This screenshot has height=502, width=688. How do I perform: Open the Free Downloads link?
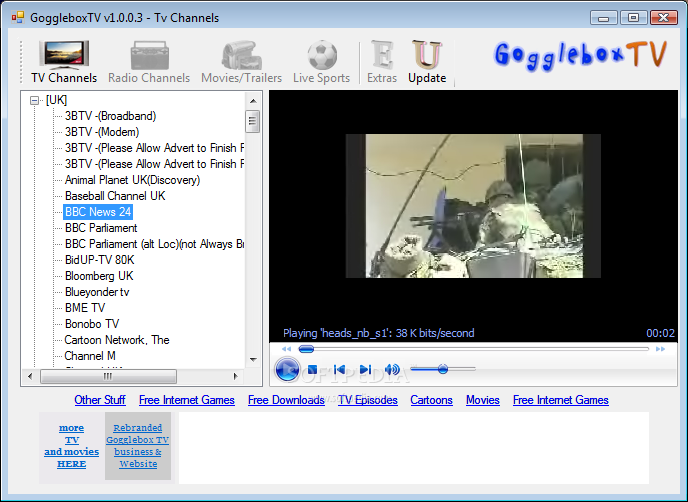[286, 400]
